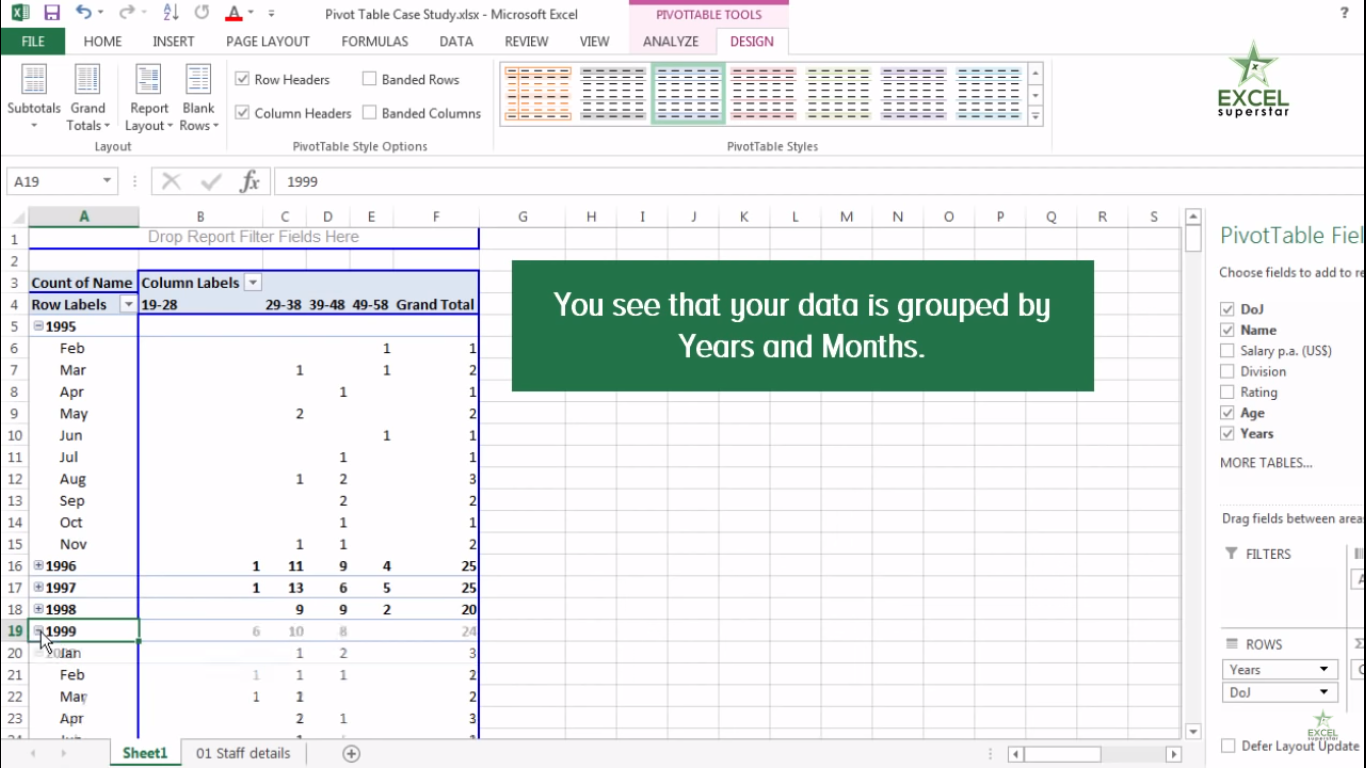Add a new sheet with plus icon
This screenshot has width=1366, height=768.
tap(351, 754)
